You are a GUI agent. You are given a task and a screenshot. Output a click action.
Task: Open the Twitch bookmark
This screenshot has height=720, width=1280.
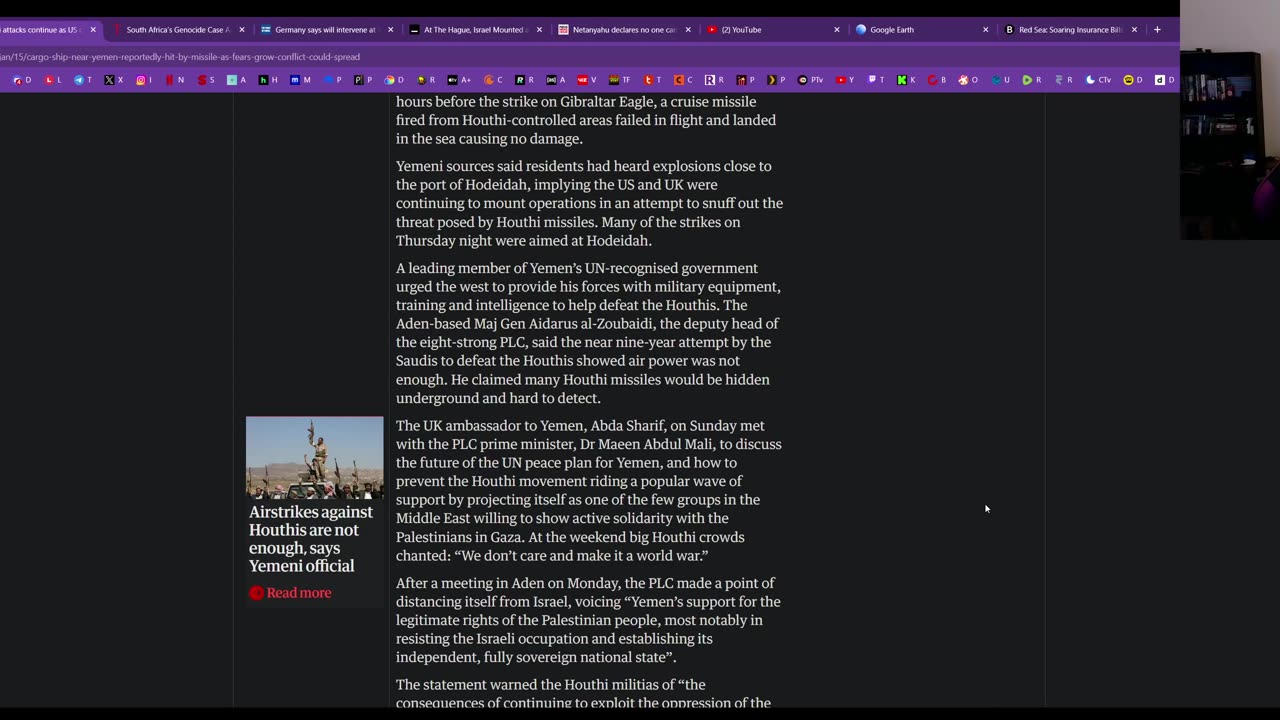(x=876, y=80)
